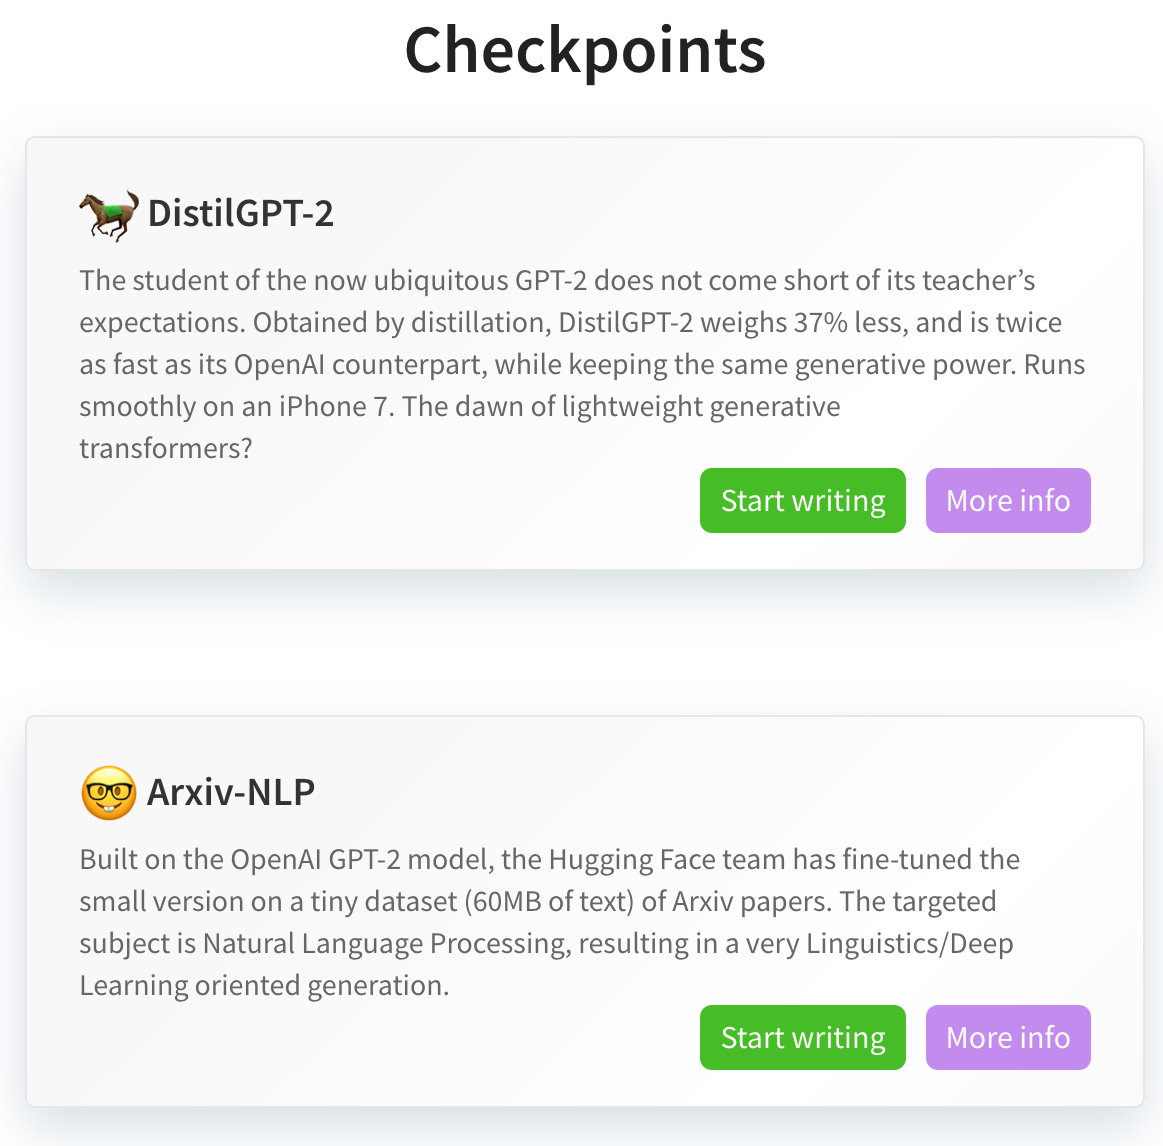The image size is (1163, 1146).
Task: Select the DistilGPT-2 checkpoint card
Action: 584,353
